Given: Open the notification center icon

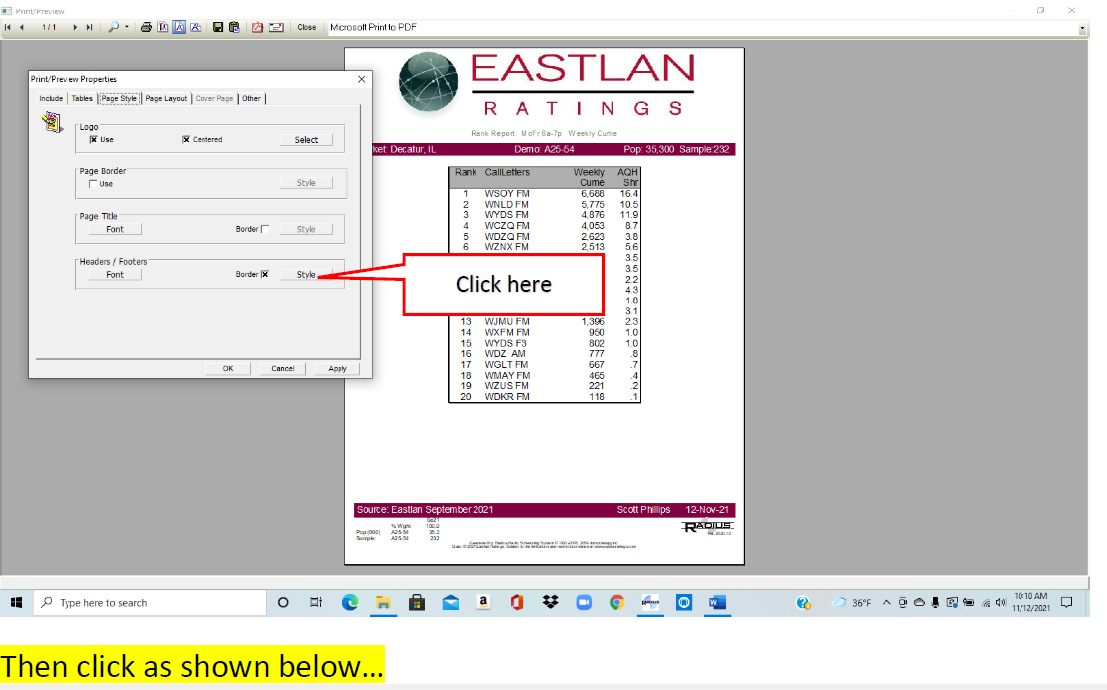Looking at the screenshot, I should click(x=1067, y=602).
